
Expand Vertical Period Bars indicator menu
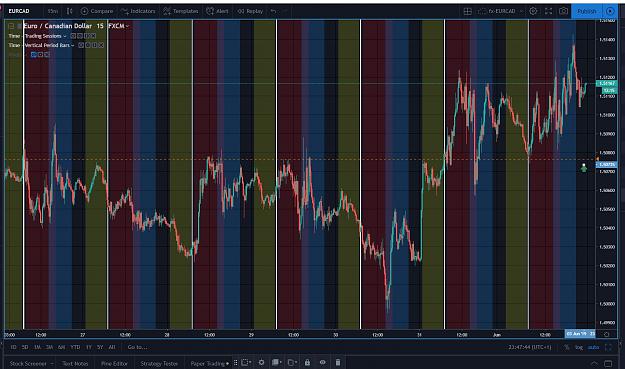tap(73, 45)
